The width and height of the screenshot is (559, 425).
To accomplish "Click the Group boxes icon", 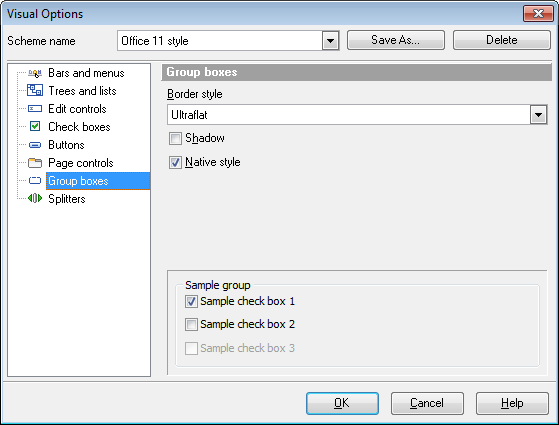I will (x=35, y=181).
